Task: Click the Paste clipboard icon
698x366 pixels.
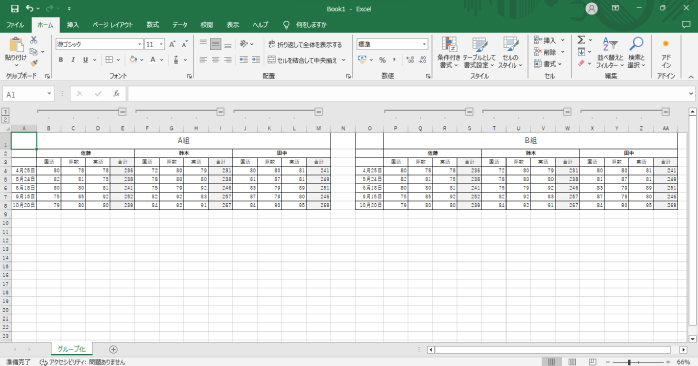Action: [x=16, y=45]
